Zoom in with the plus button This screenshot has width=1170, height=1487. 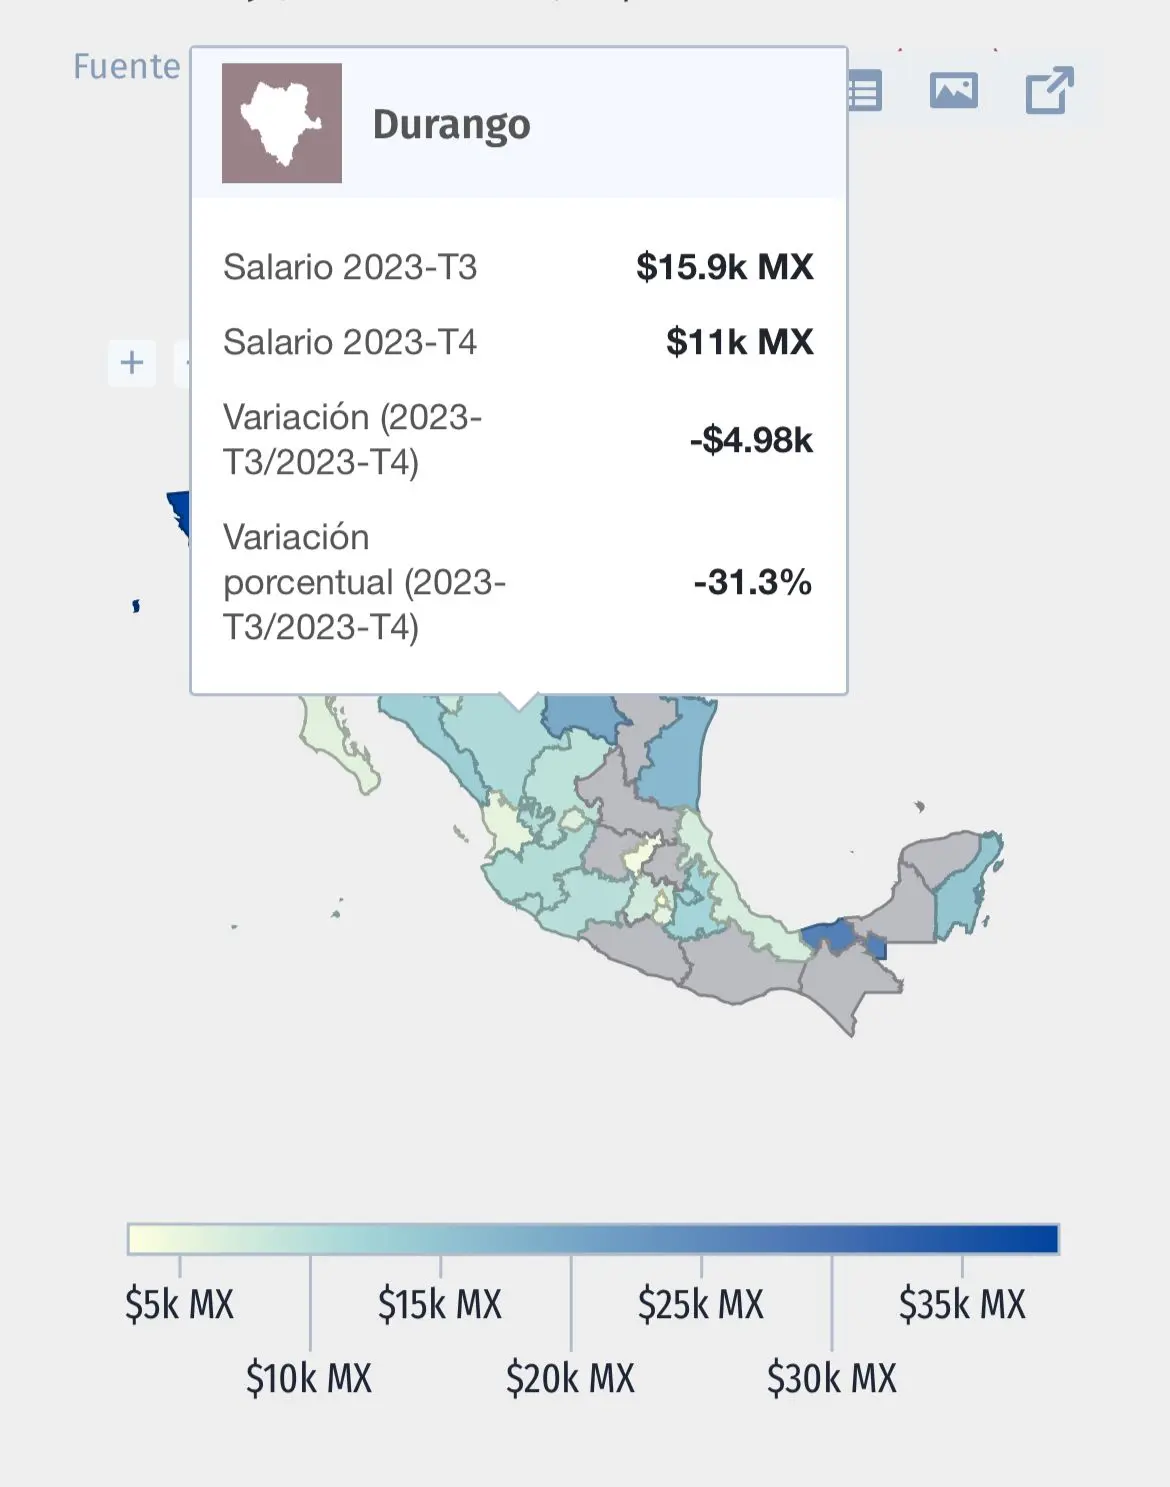coord(132,362)
